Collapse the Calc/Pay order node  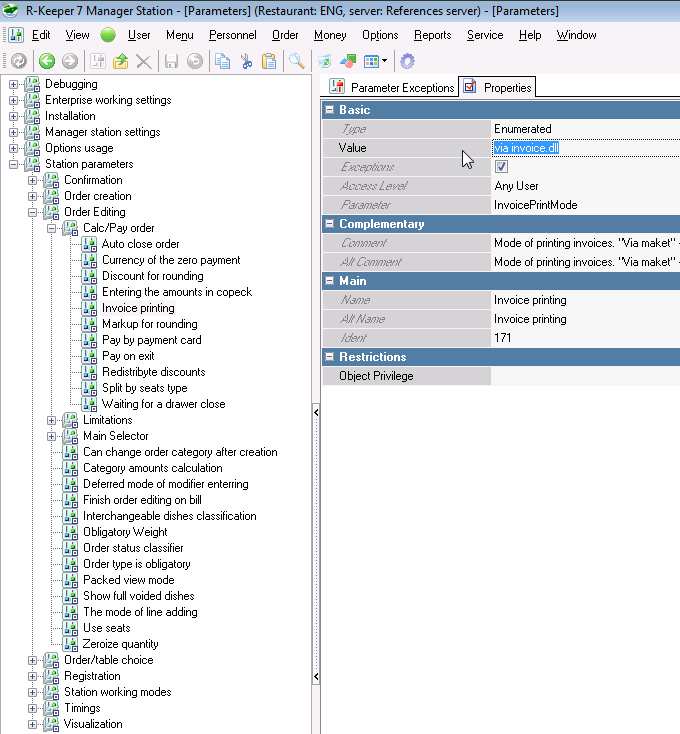point(51,228)
